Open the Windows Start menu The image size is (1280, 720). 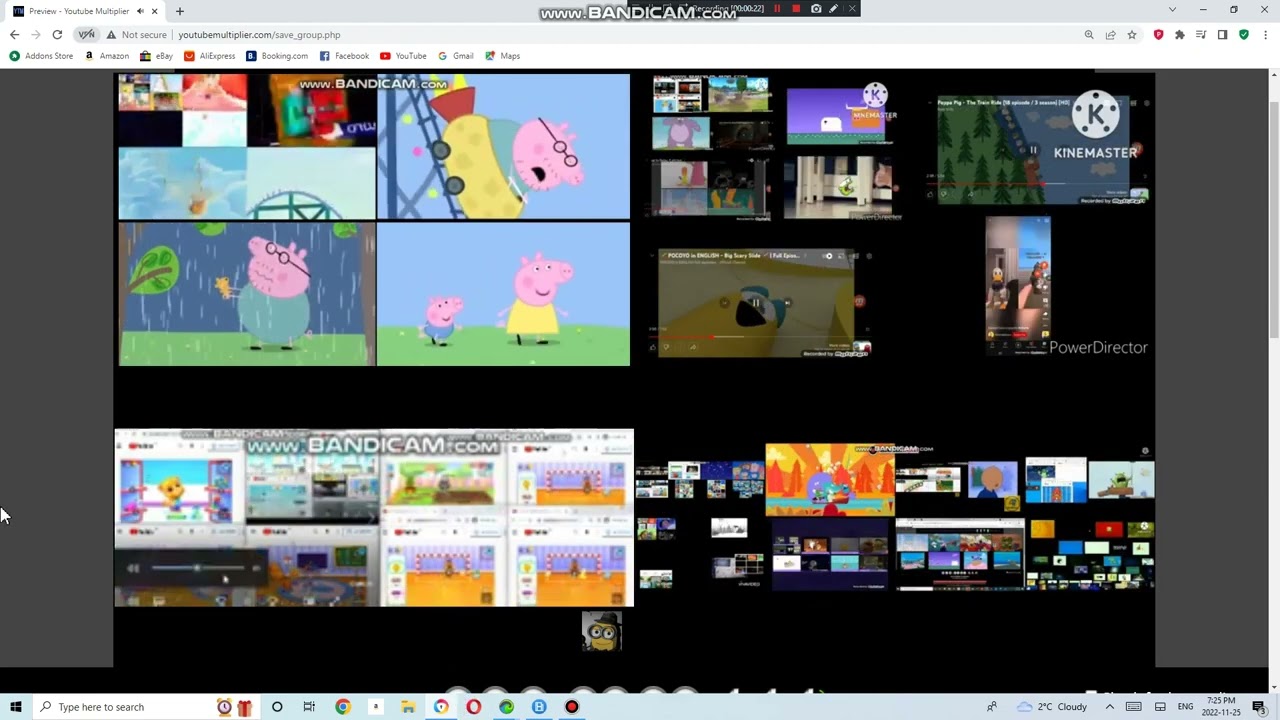pyautogui.click(x=15, y=707)
